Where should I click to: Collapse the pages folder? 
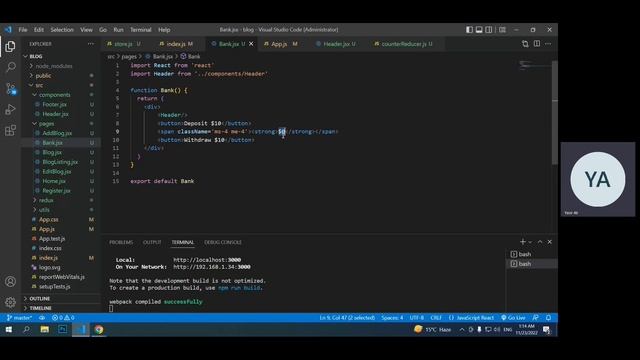[46, 124]
